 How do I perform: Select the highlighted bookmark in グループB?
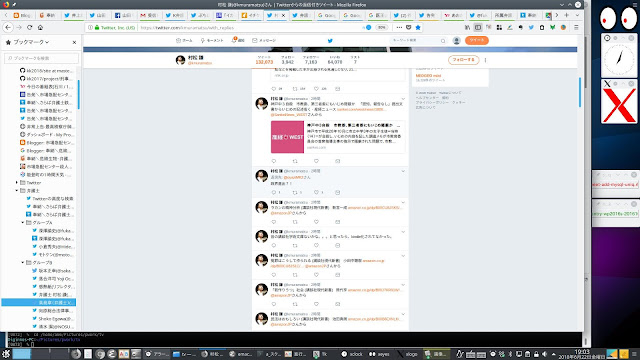39,302
